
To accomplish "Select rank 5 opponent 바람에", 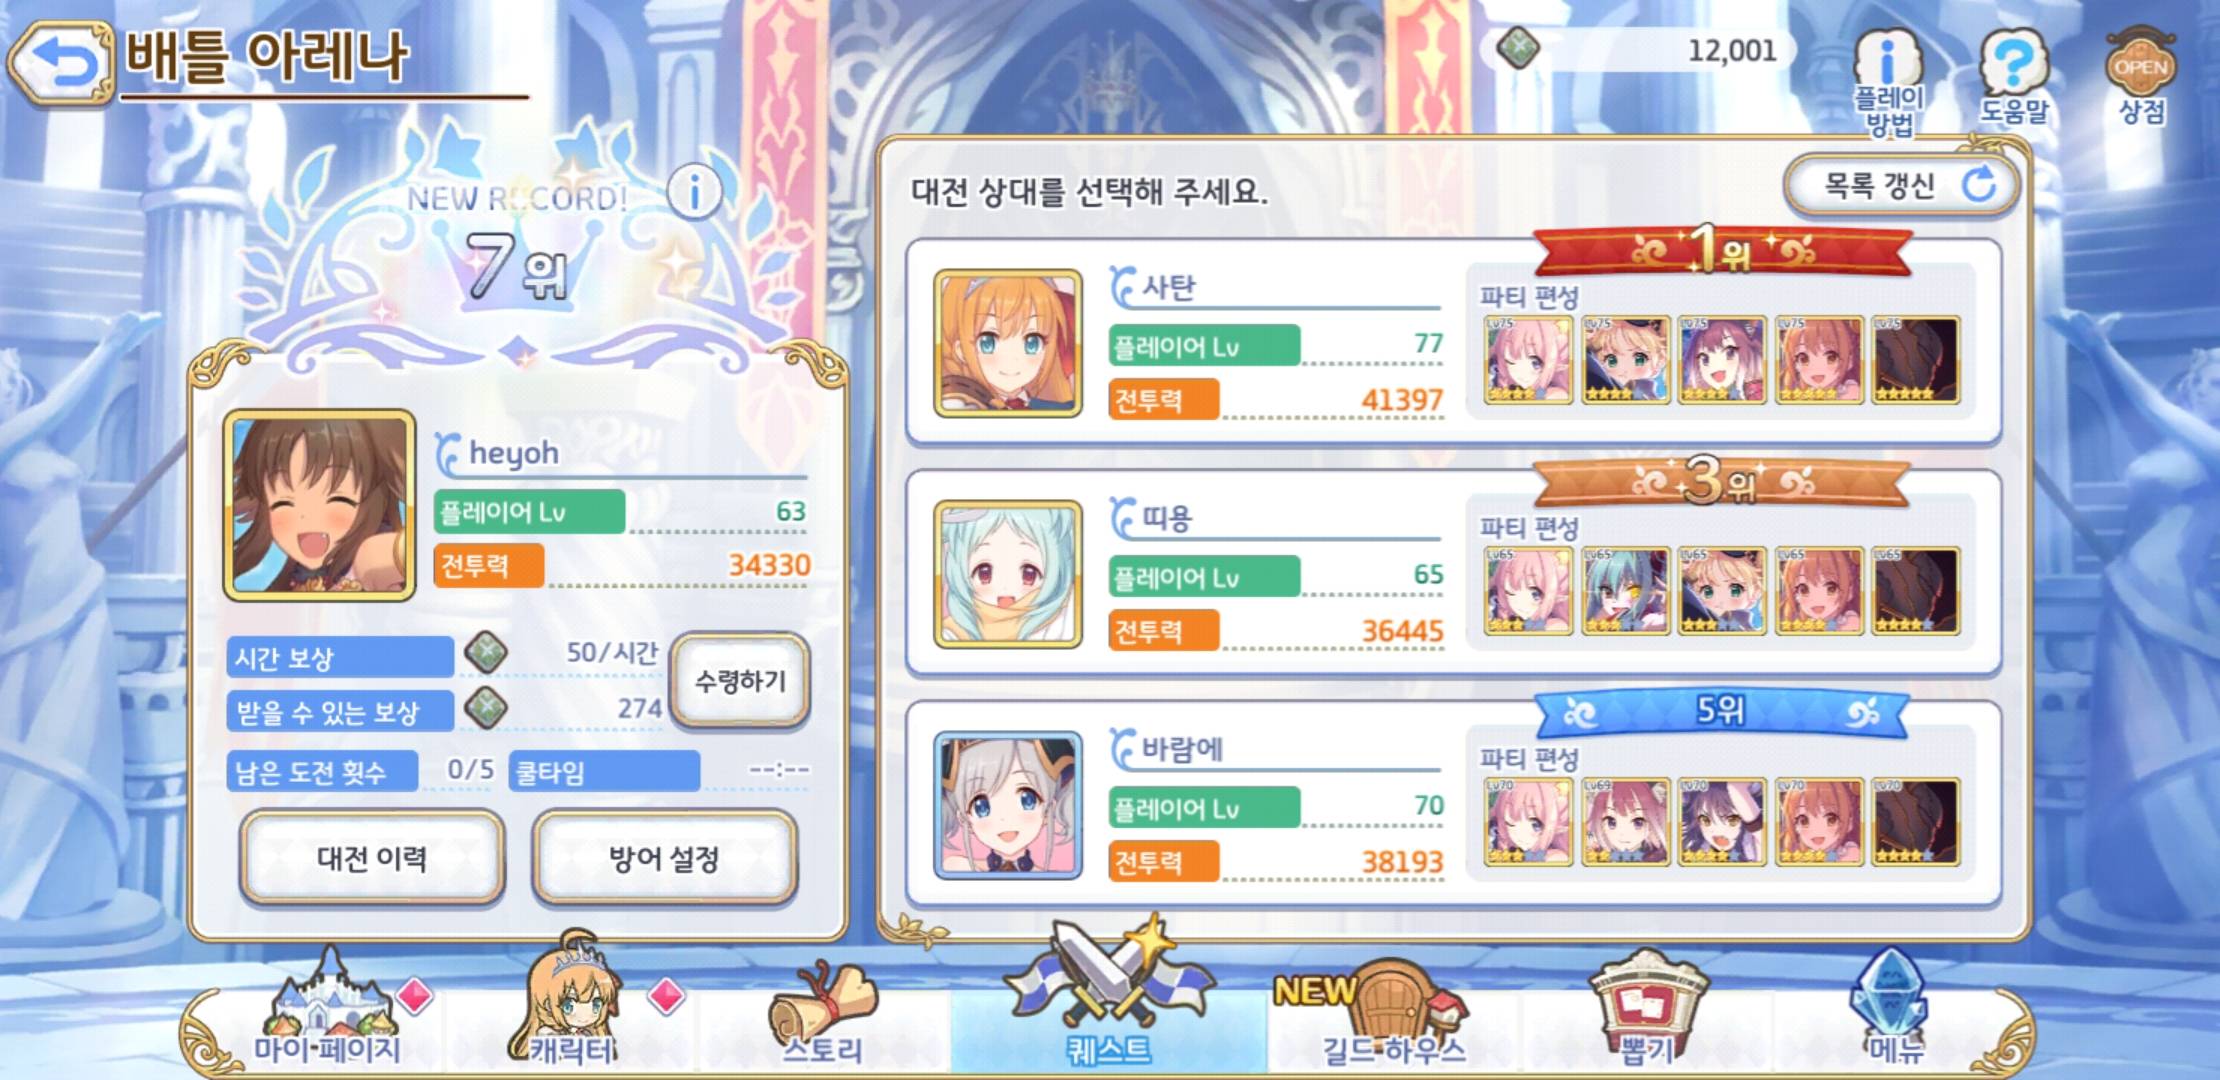I will tap(1453, 805).
